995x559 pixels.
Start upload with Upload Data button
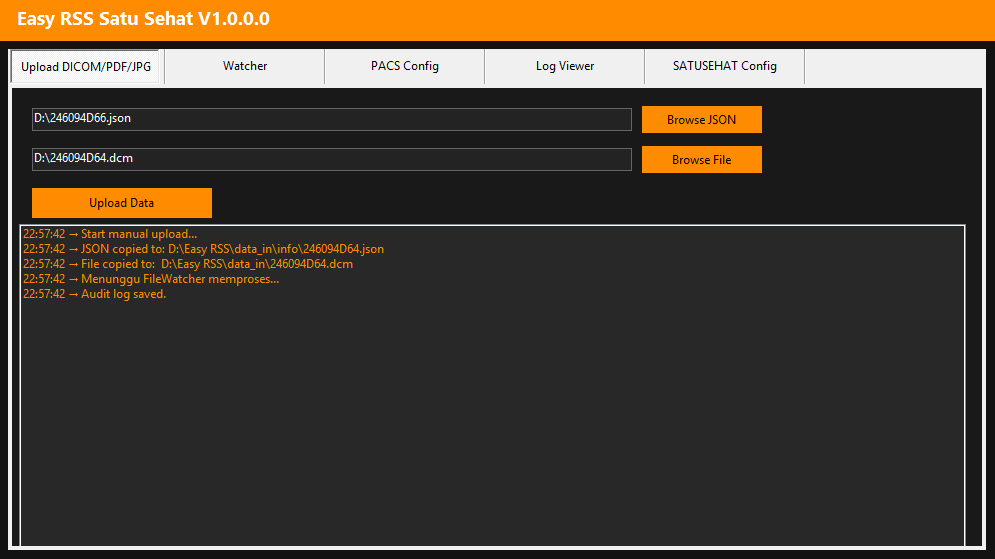click(122, 203)
